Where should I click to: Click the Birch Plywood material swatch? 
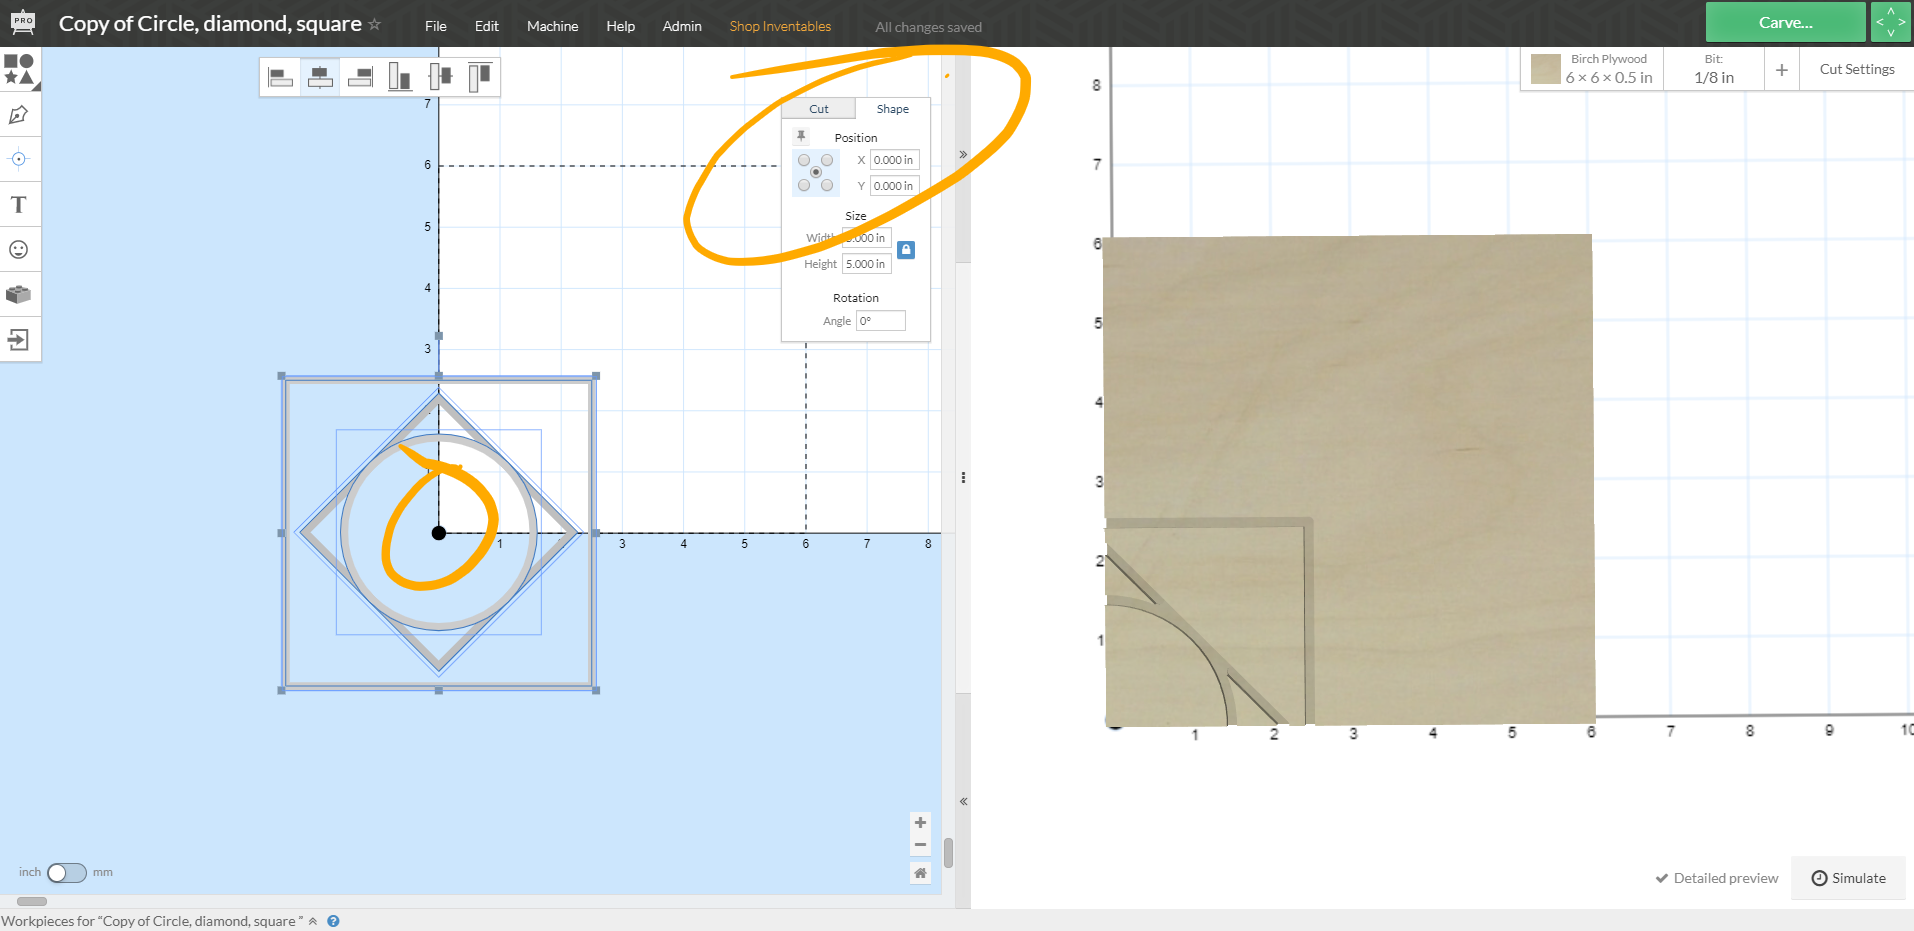[1545, 68]
